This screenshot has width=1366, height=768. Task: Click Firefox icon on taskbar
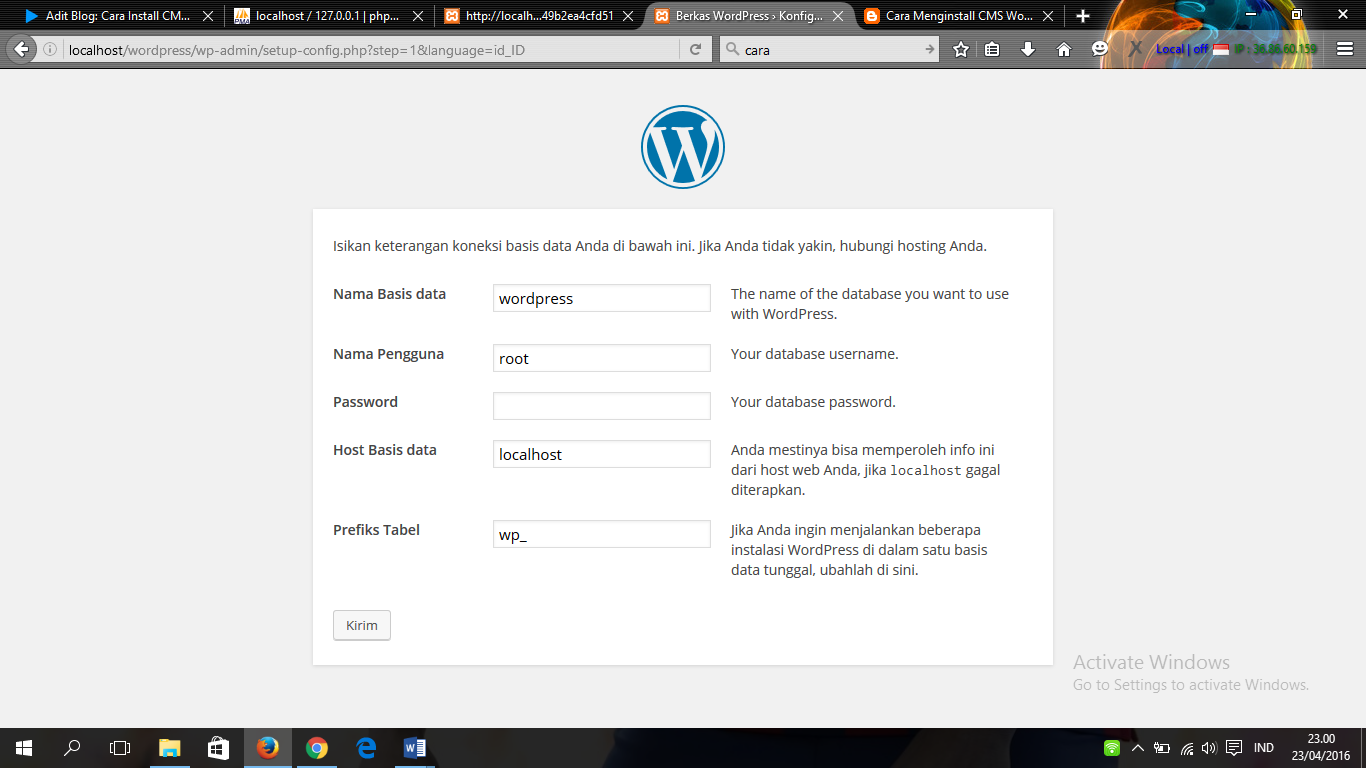(267, 748)
